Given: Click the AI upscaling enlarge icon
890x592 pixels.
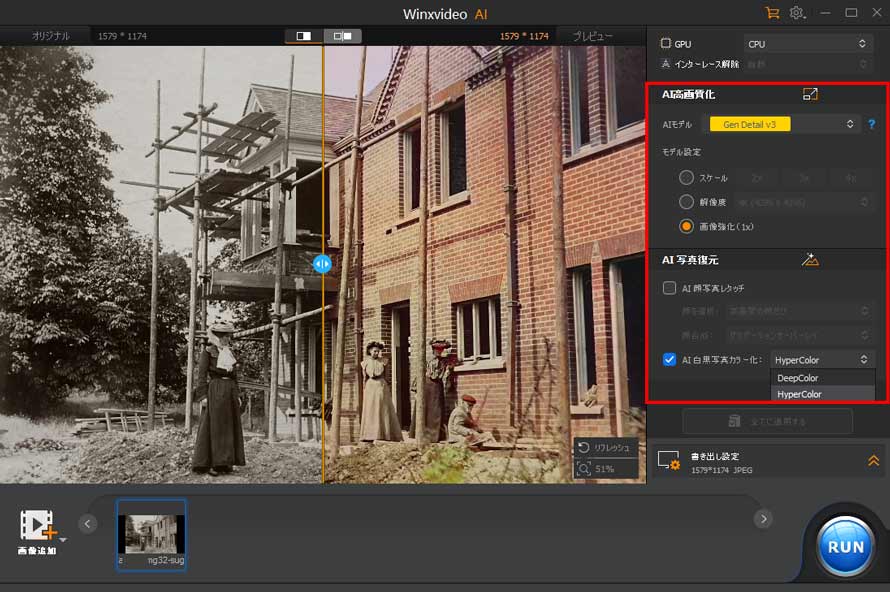Looking at the screenshot, I should 810,94.
